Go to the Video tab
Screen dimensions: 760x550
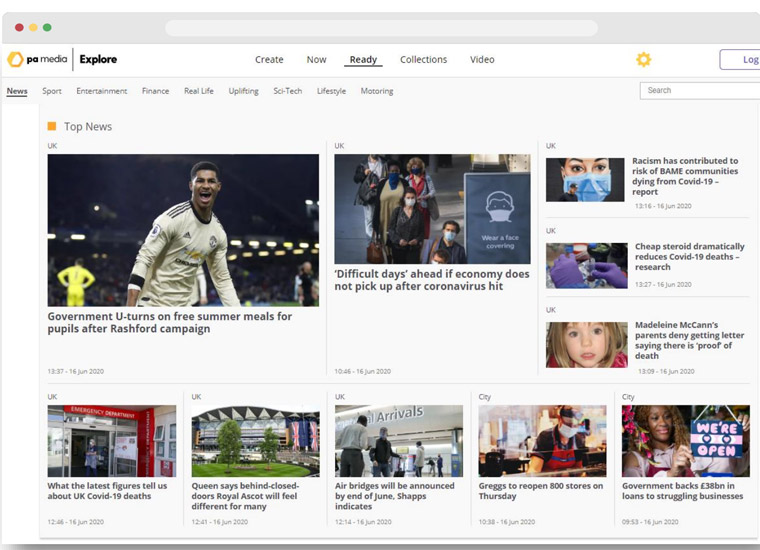pyautogui.click(x=482, y=59)
